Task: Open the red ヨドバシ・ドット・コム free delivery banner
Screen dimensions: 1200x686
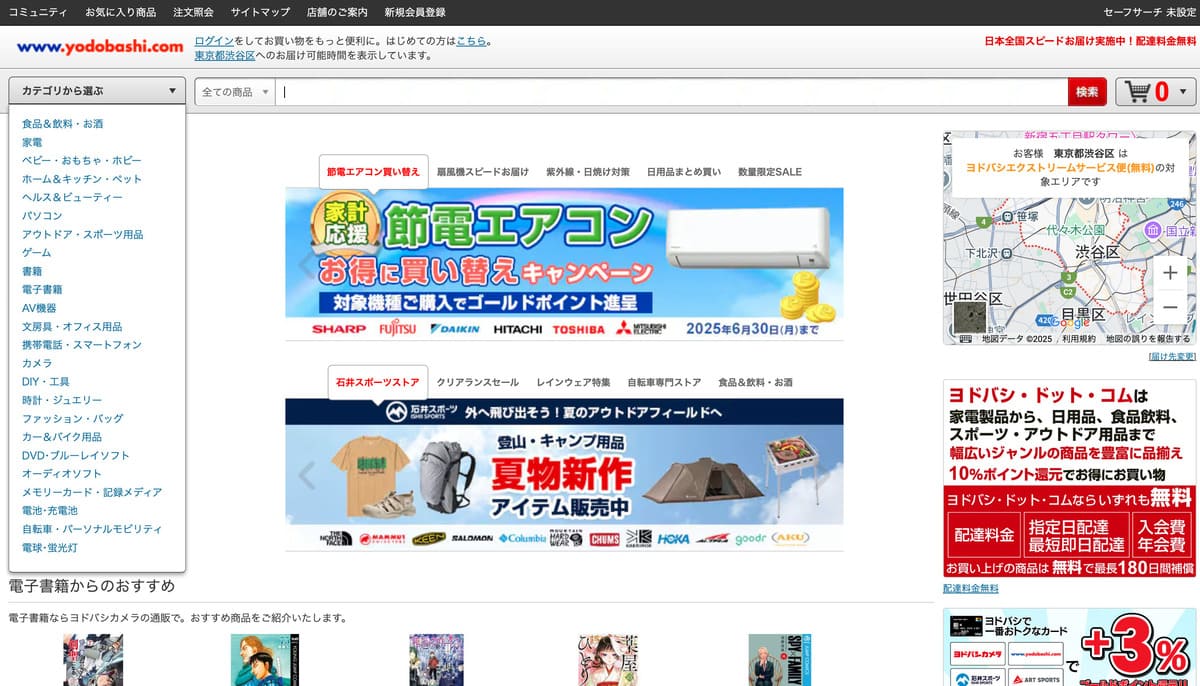Action: click(x=1069, y=478)
